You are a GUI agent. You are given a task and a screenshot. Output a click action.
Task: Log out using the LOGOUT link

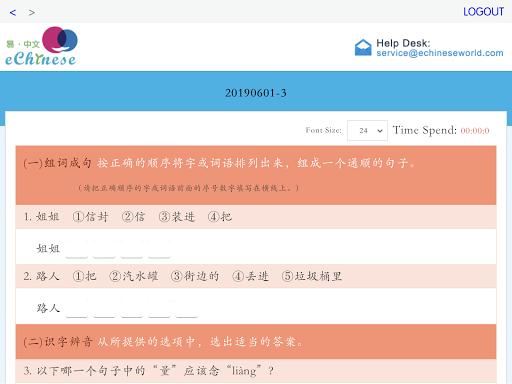[x=483, y=12]
